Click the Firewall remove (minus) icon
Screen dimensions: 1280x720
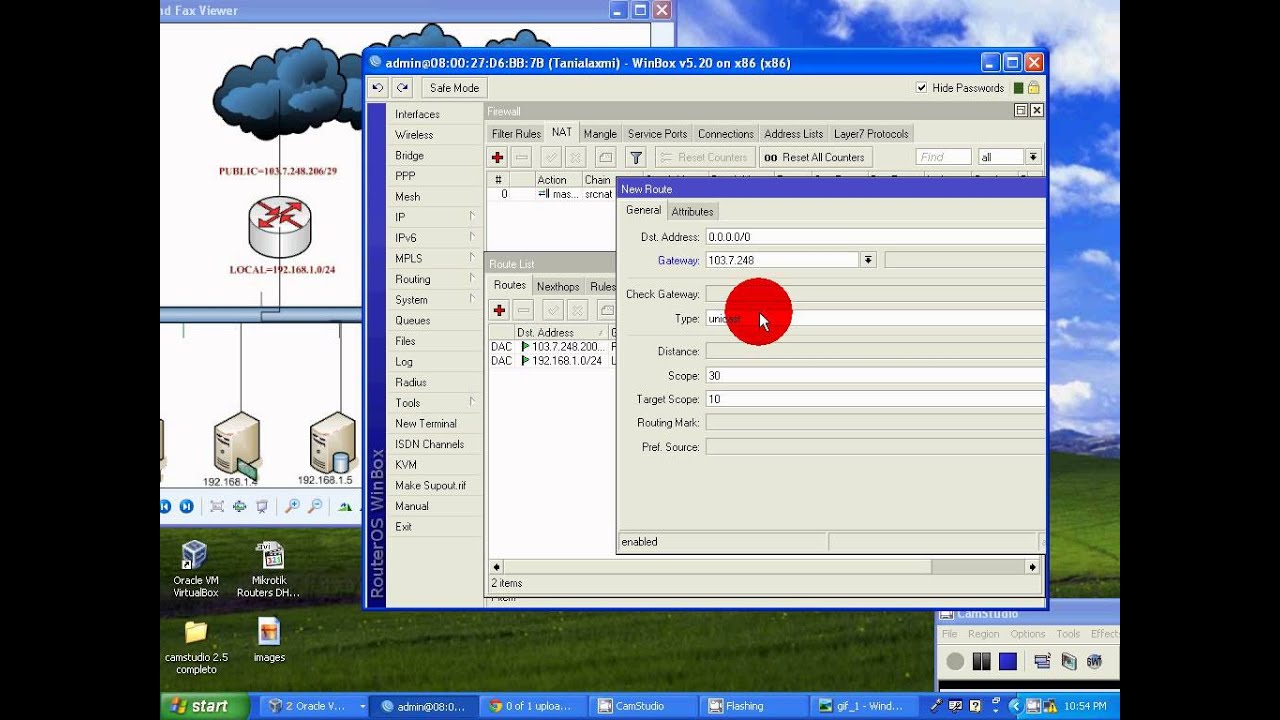[521, 157]
